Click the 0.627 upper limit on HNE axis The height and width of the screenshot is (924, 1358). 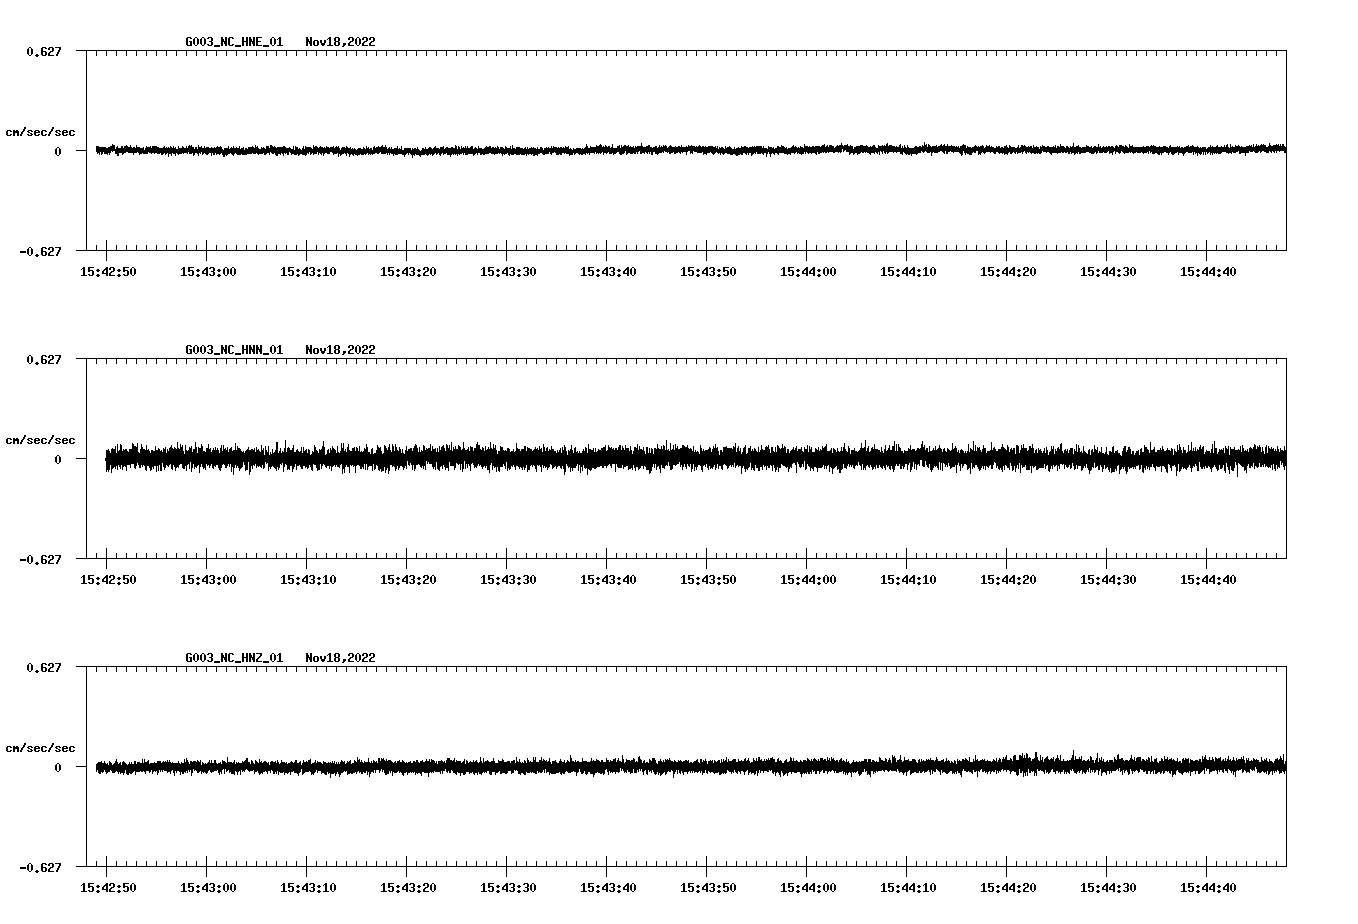(43, 51)
